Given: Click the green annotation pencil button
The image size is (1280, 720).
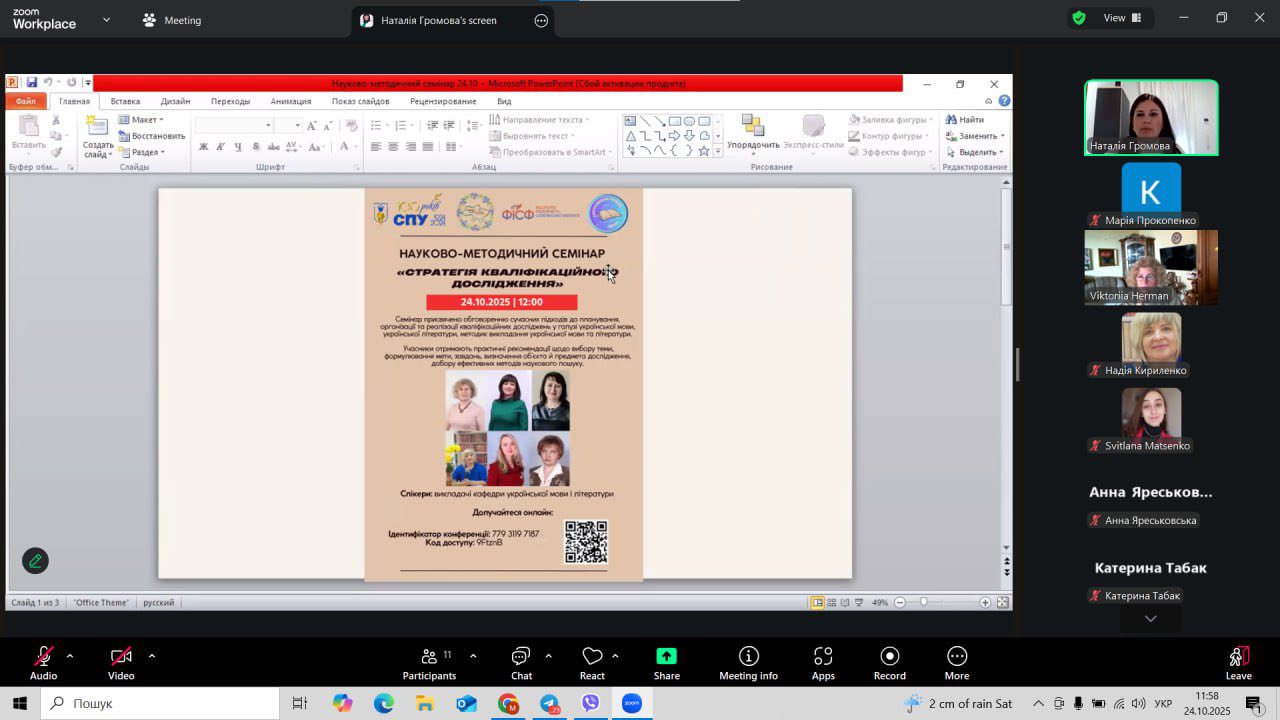Looking at the screenshot, I should 35,561.
